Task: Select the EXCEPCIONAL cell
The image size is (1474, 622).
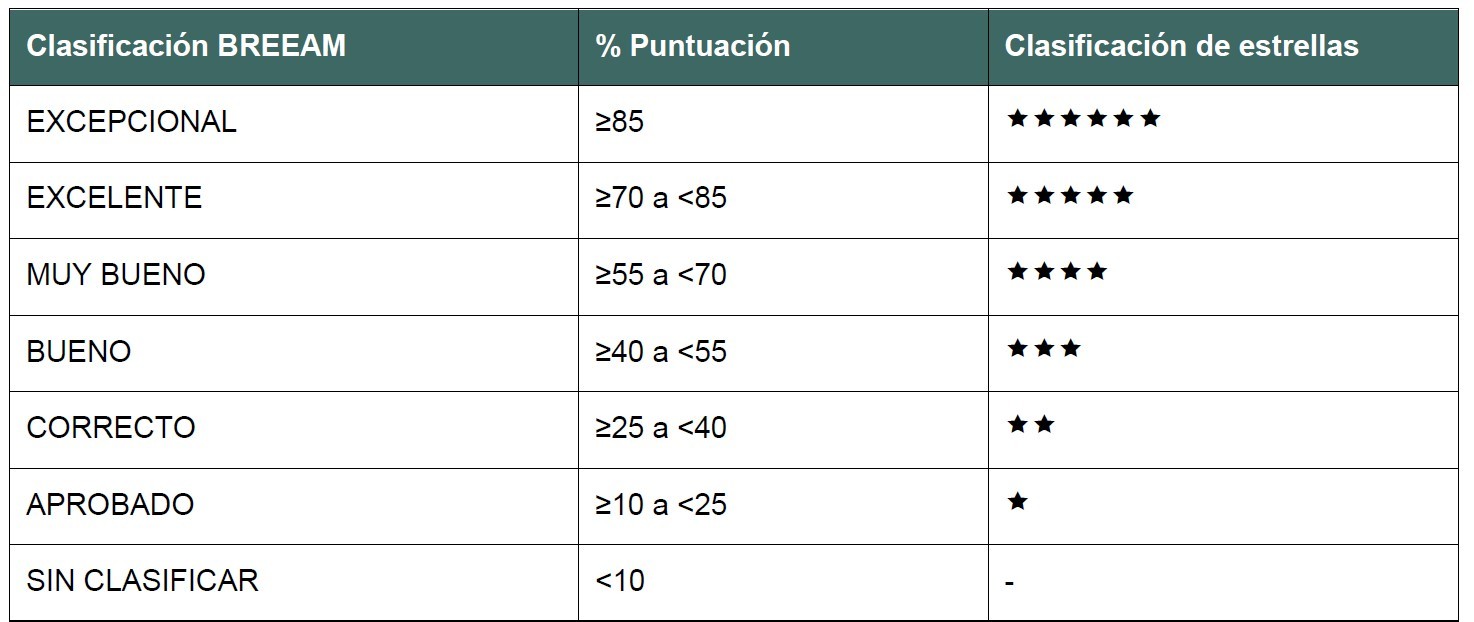Action: [x=294, y=124]
